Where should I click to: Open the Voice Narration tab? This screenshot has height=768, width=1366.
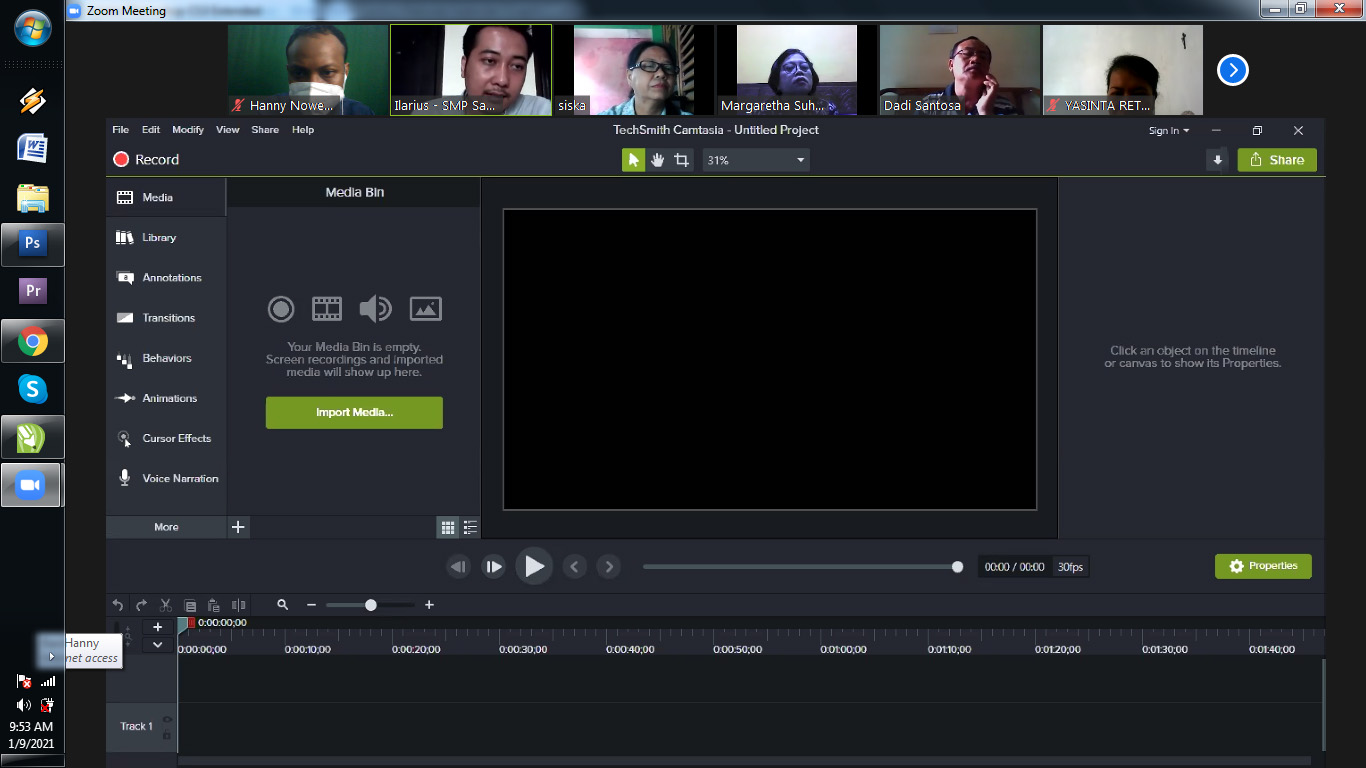point(166,478)
